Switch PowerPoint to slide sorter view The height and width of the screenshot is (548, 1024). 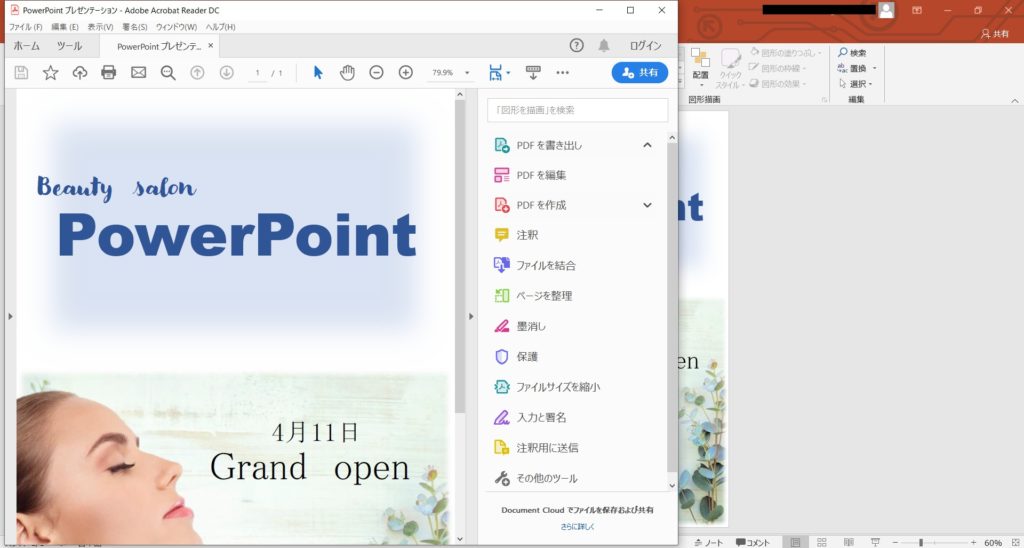[822, 542]
